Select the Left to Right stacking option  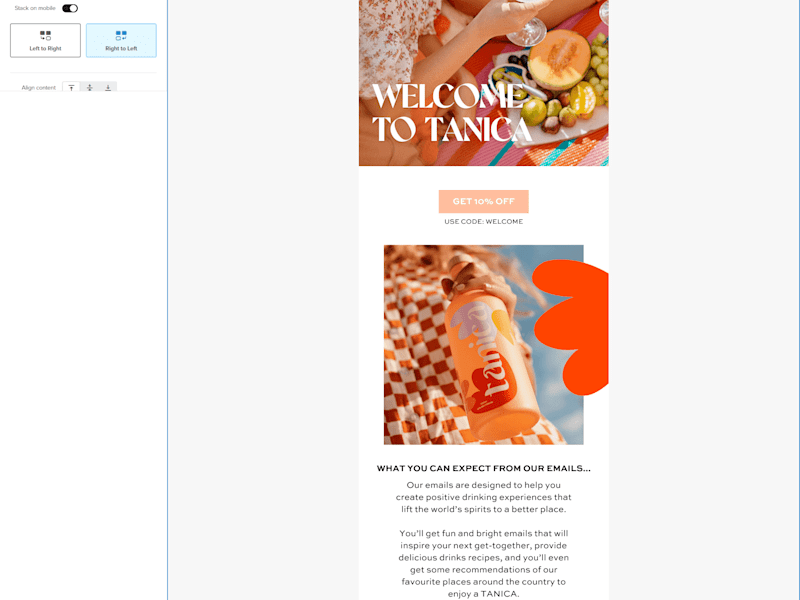45,40
